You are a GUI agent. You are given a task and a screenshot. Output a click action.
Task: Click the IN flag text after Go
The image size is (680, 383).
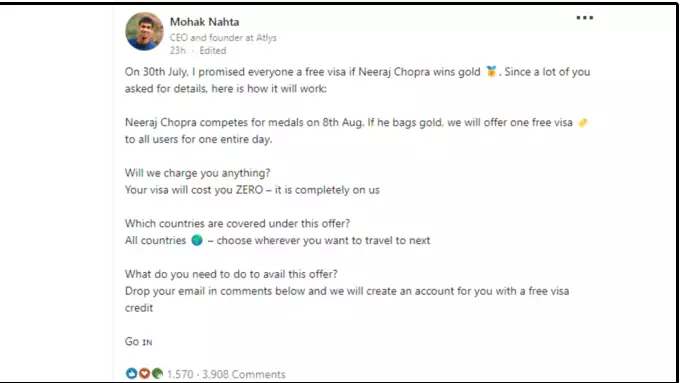pyautogui.click(x=147, y=342)
